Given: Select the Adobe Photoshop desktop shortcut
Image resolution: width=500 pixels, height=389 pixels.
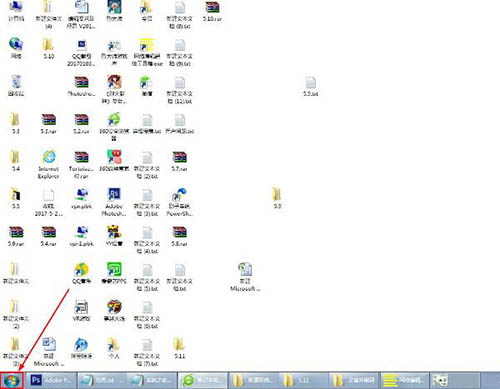Looking at the screenshot, I should [x=114, y=202].
